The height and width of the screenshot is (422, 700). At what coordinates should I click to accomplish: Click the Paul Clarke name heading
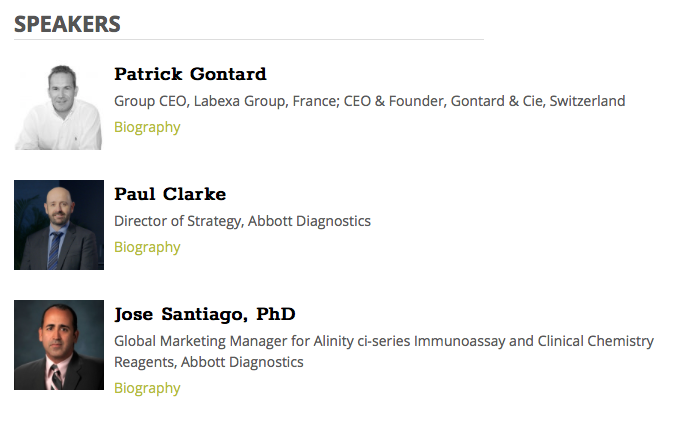(x=170, y=194)
